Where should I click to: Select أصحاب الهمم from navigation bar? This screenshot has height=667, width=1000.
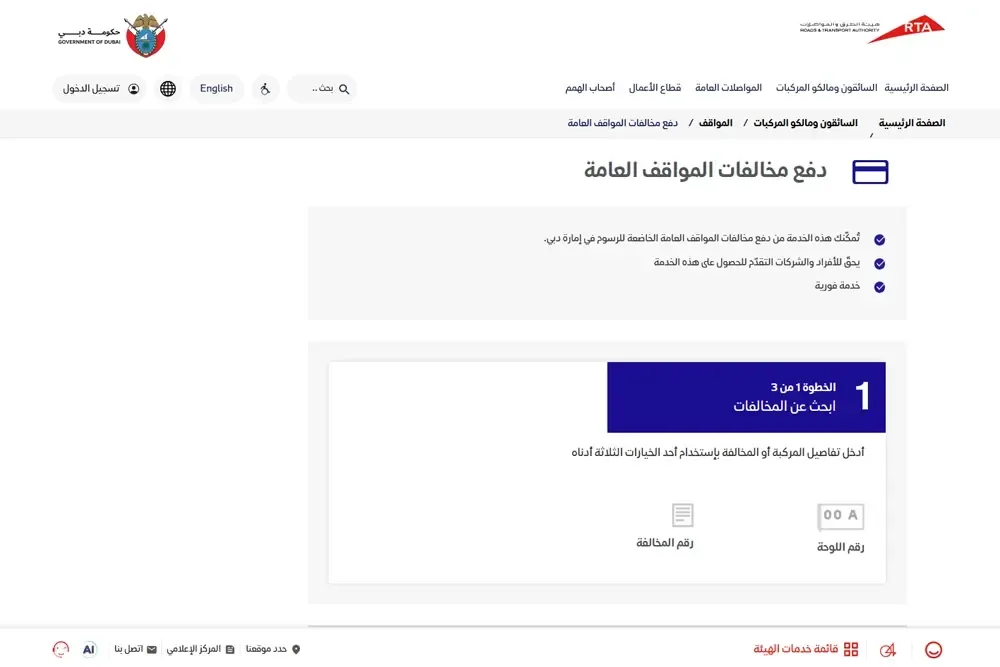click(x=590, y=87)
